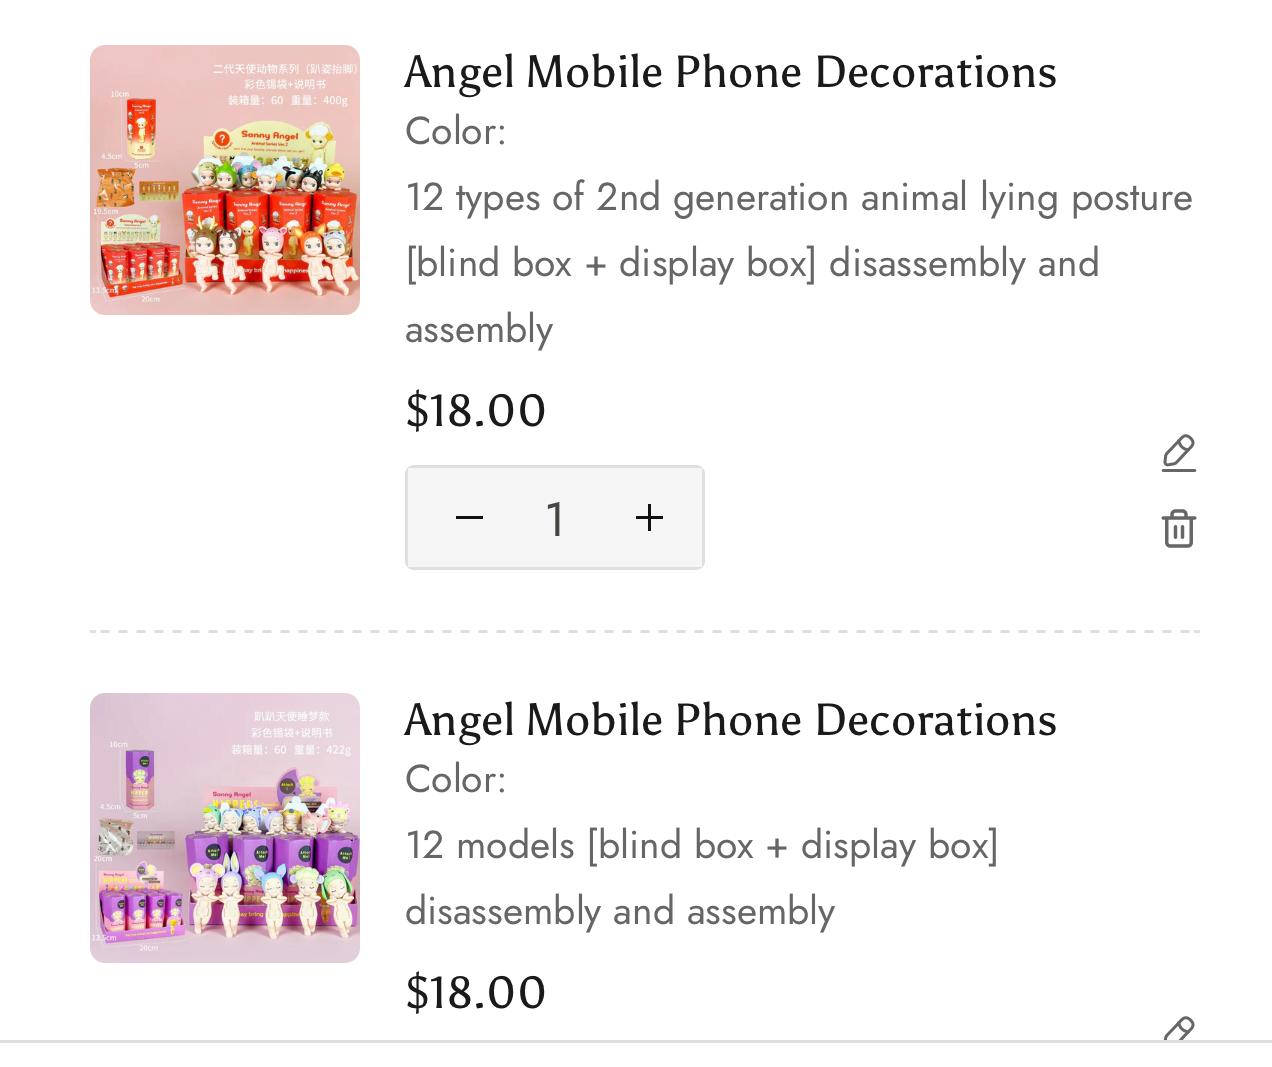This screenshot has height=1067, width=1272.
Task: Open second Angel Mobile Phone Decorations title
Action: [x=730, y=720]
